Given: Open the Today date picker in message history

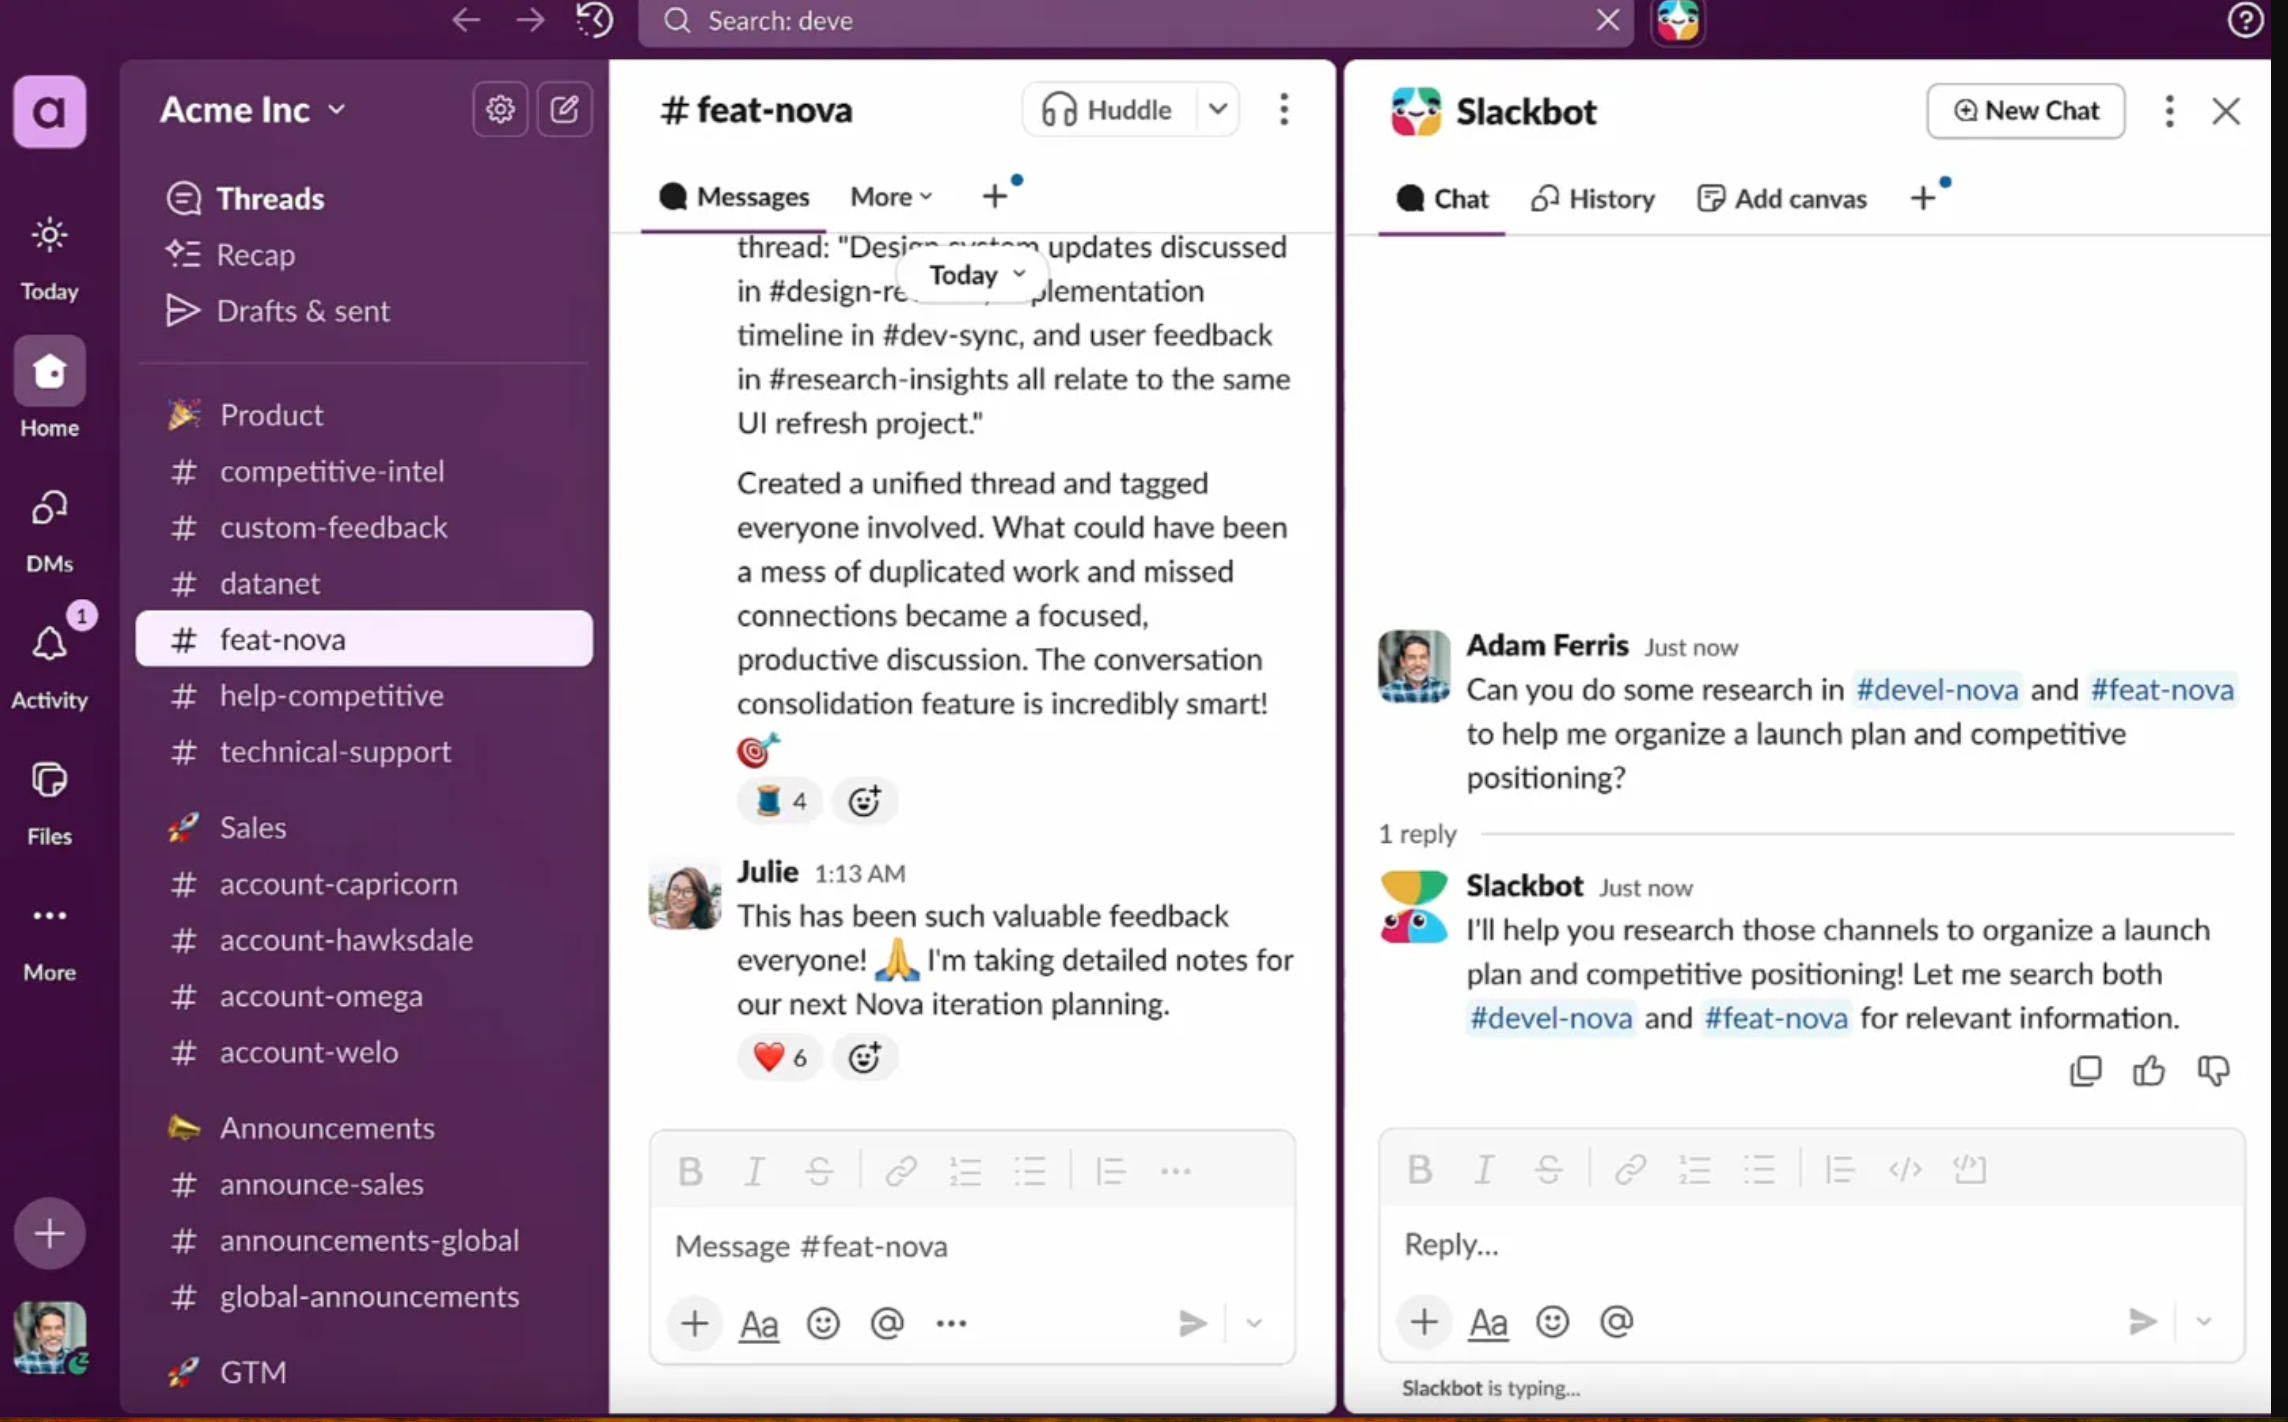Looking at the screenshot, I should tap(972, 275).
